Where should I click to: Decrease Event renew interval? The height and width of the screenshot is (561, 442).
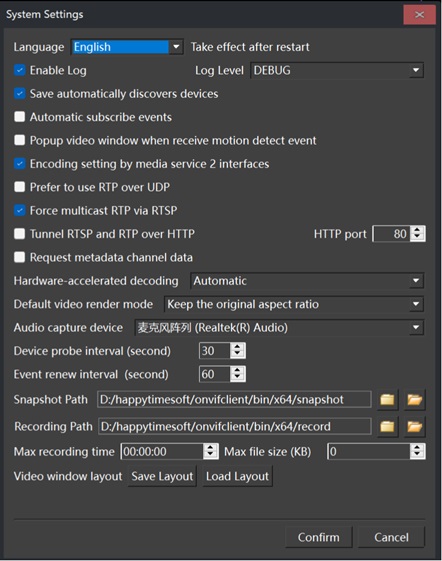click(237, 378)
